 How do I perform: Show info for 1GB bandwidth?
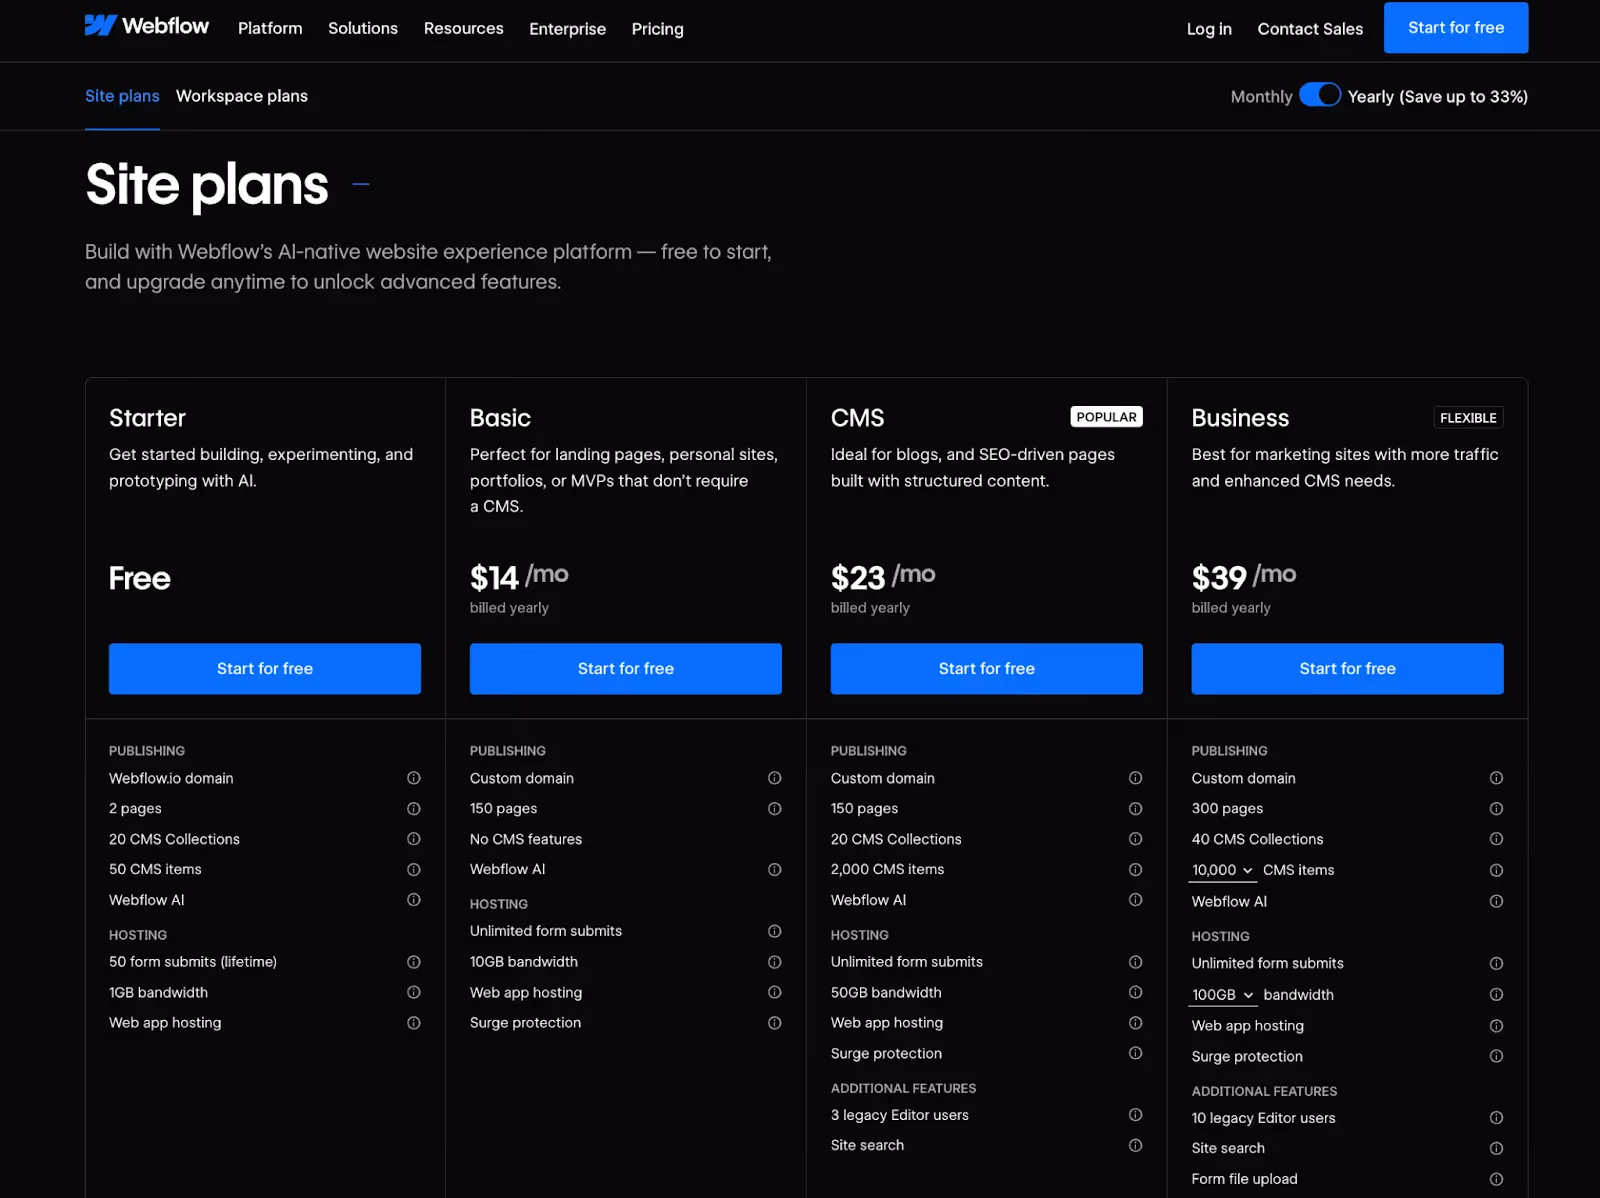414,992
